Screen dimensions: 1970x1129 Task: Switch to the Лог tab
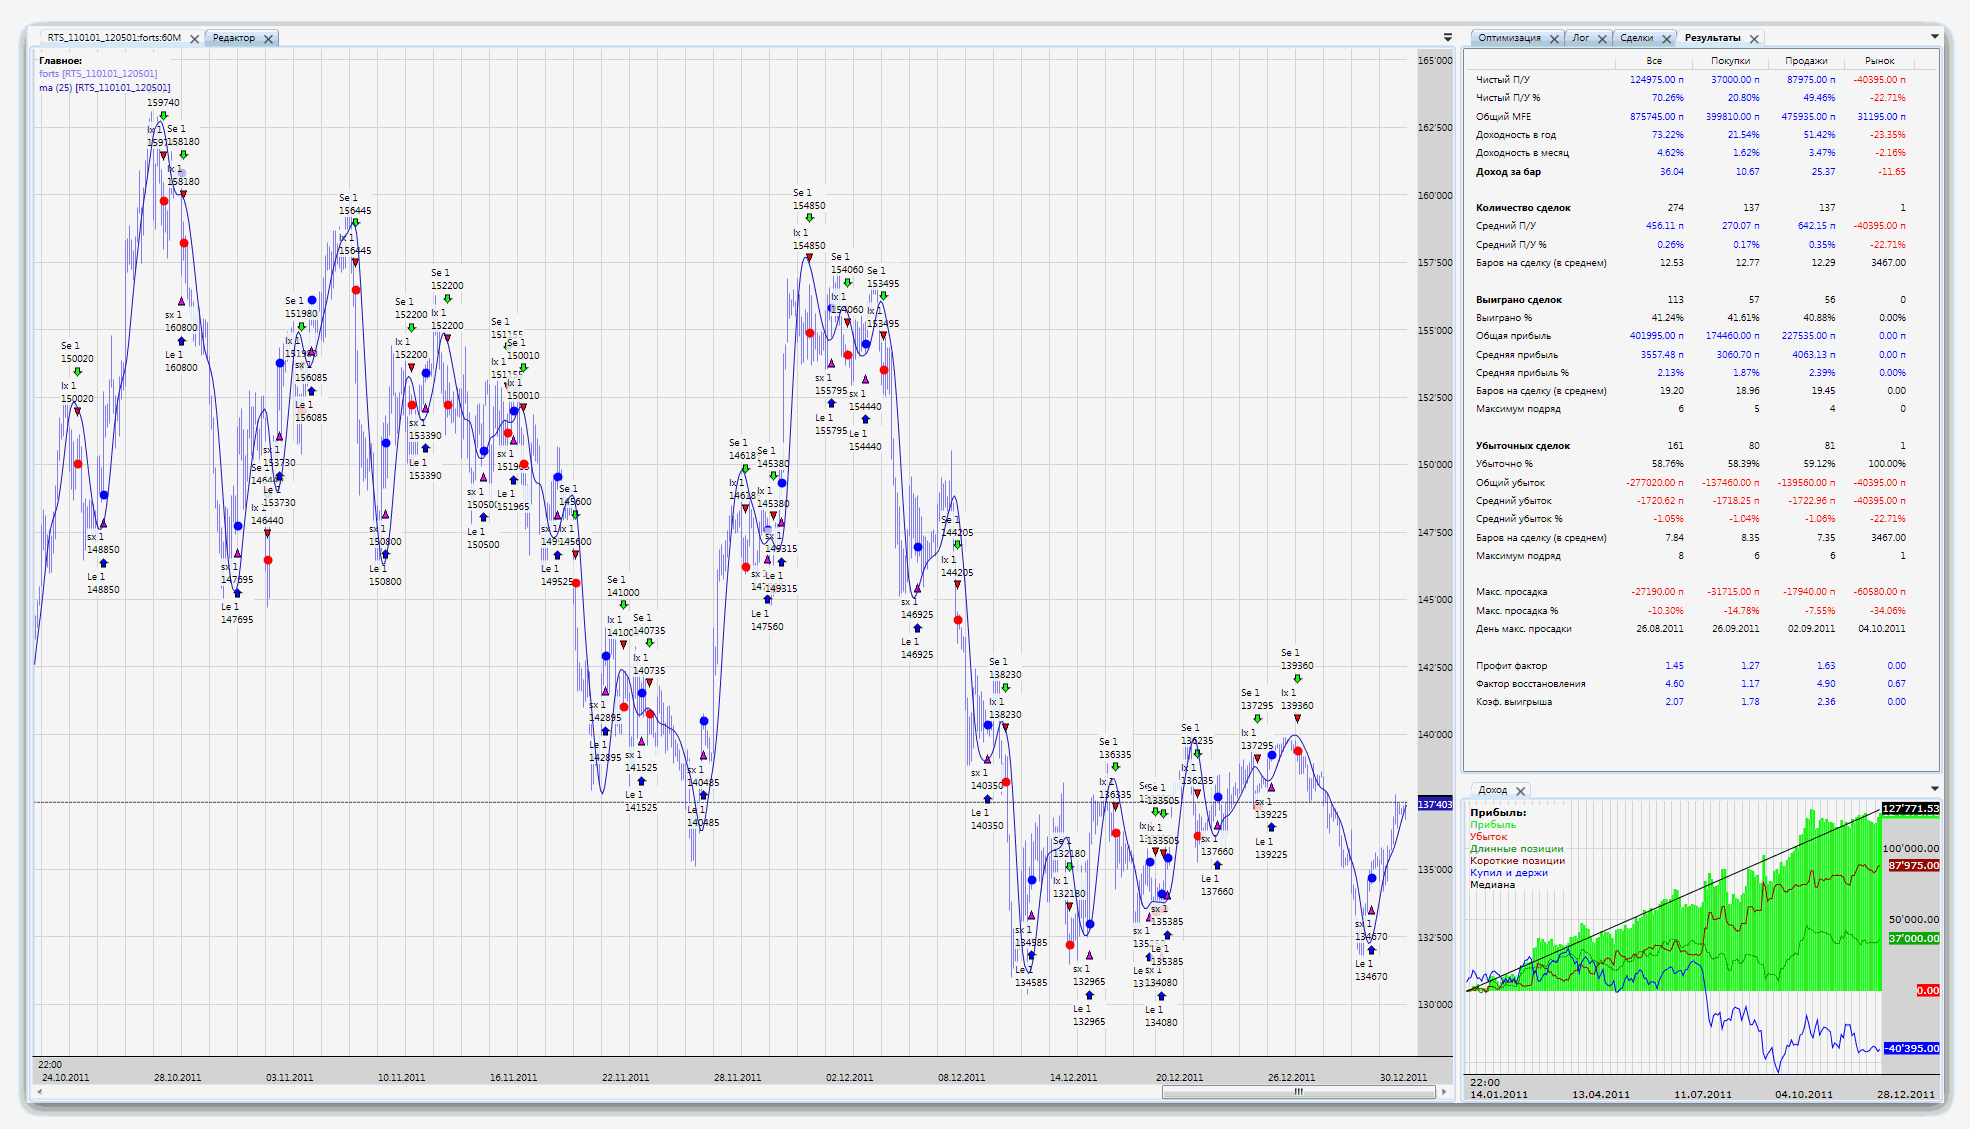1580,38
